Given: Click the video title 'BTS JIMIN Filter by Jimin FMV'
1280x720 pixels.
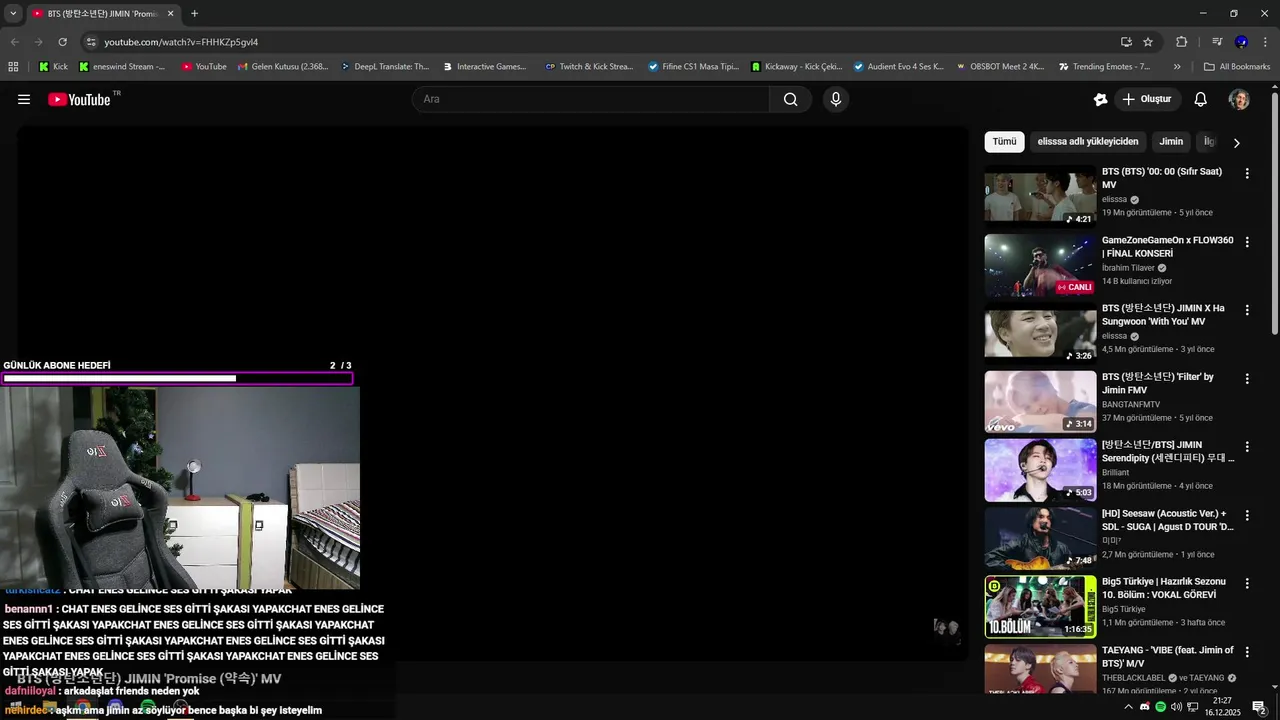Looking at the screenshot, I should pyautogui.click(x=1158, y=383).
